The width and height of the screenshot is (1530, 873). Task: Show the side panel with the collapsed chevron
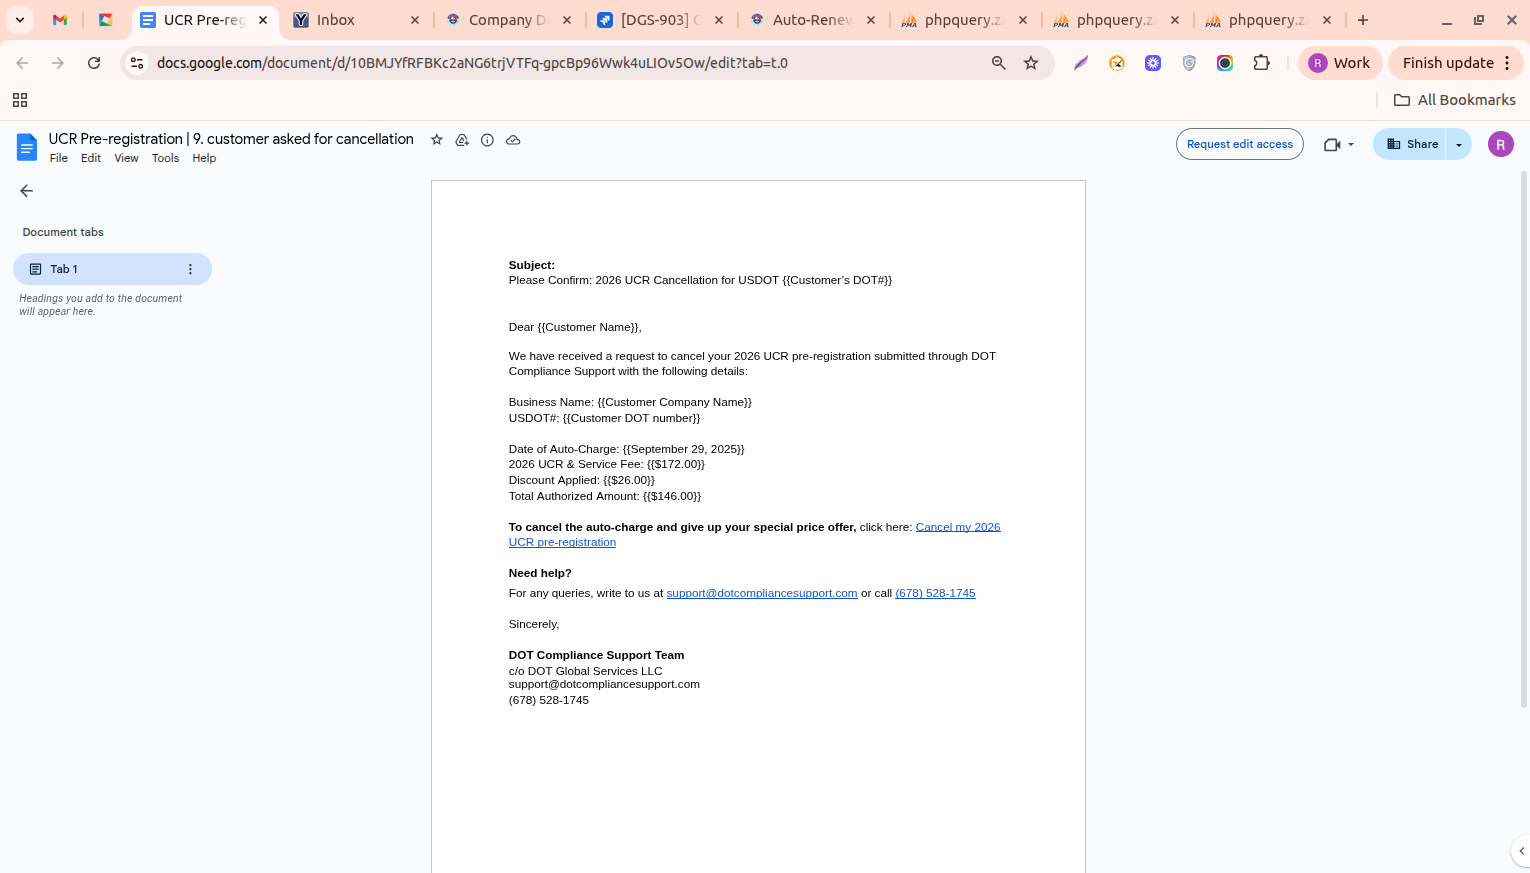coord(1521,851)
